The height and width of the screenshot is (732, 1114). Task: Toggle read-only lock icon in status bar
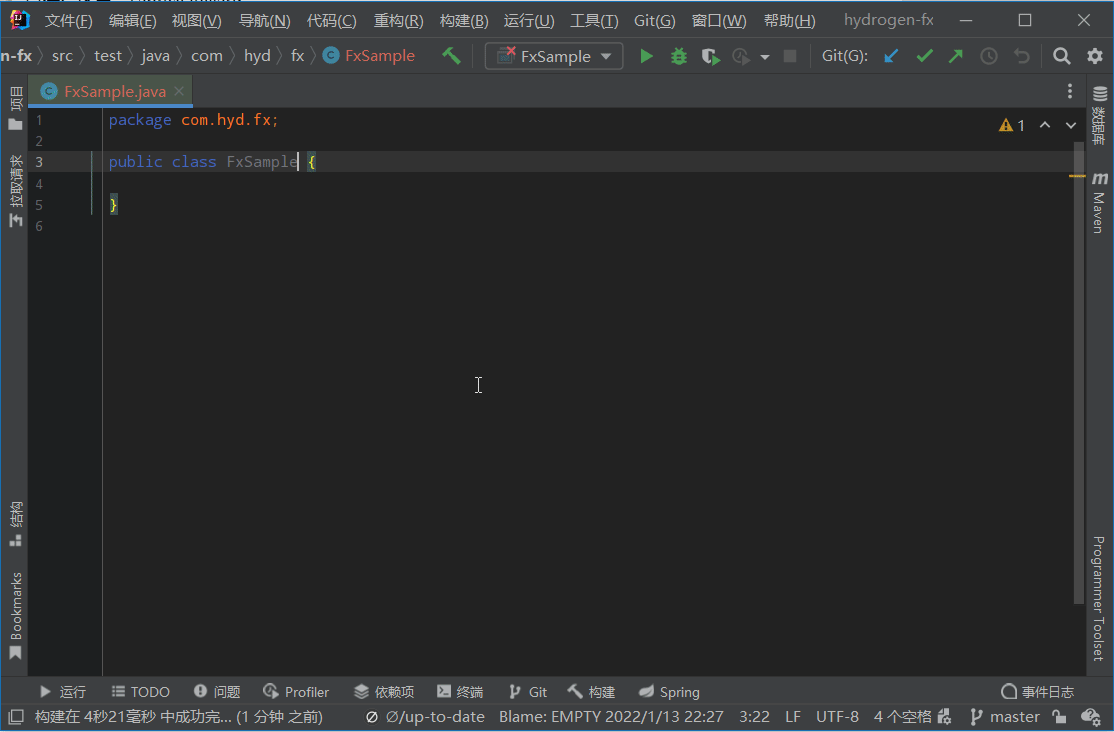1059,717
